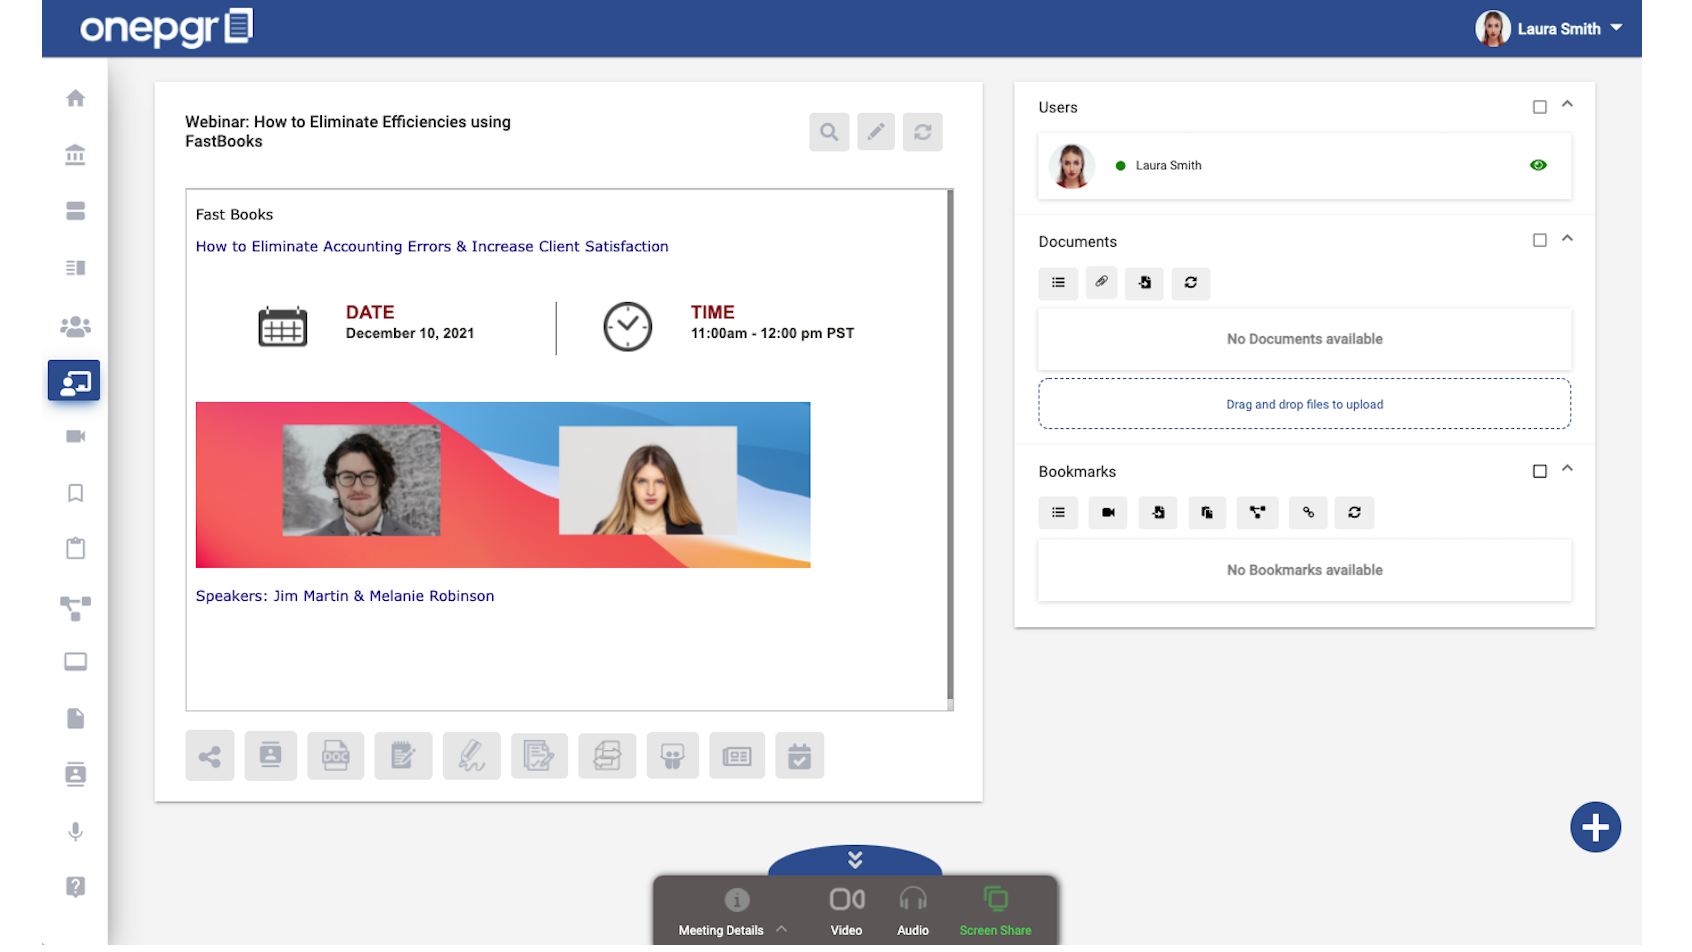Toggle the green eye beside Laura Smith
The height and width of the screenshot is (952, 1692).
tap(1537, 164)
